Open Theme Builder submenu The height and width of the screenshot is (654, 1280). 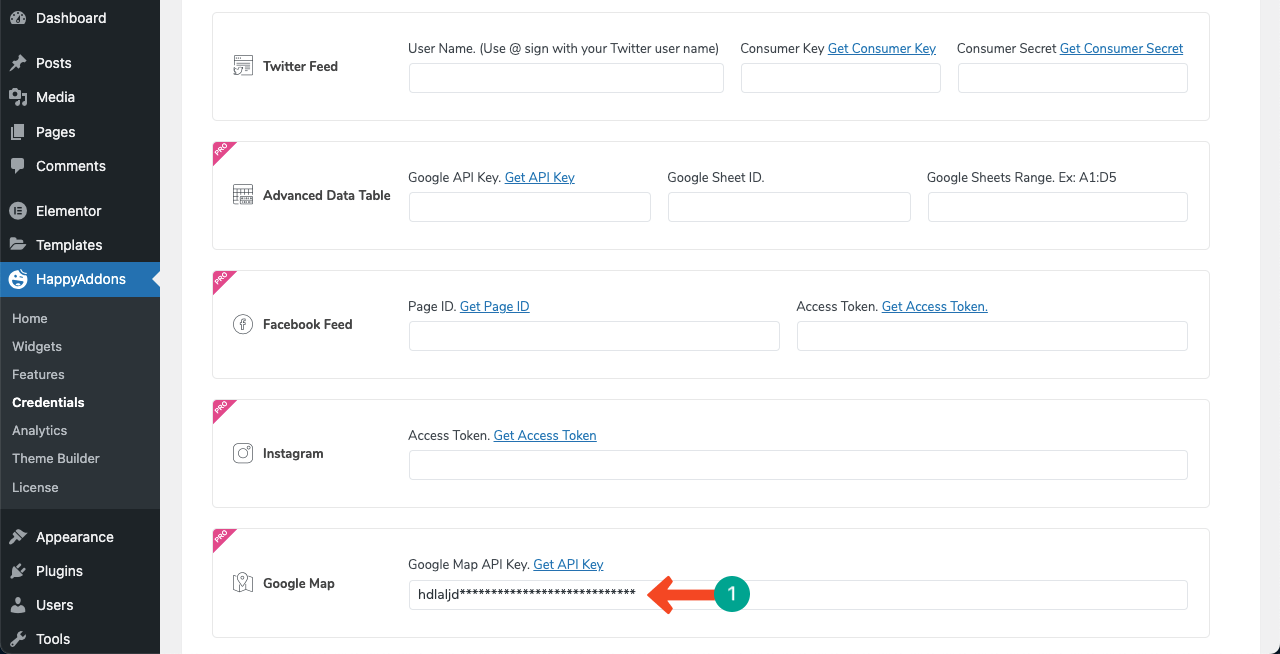coord(56,458)
